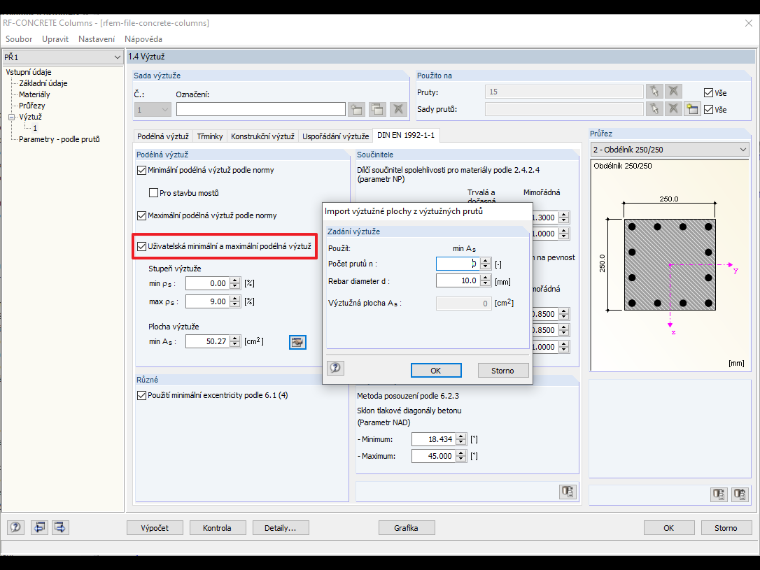Select Materiály in the tree
The width and height of the screenshot is (760, 570).
[34, 95]
